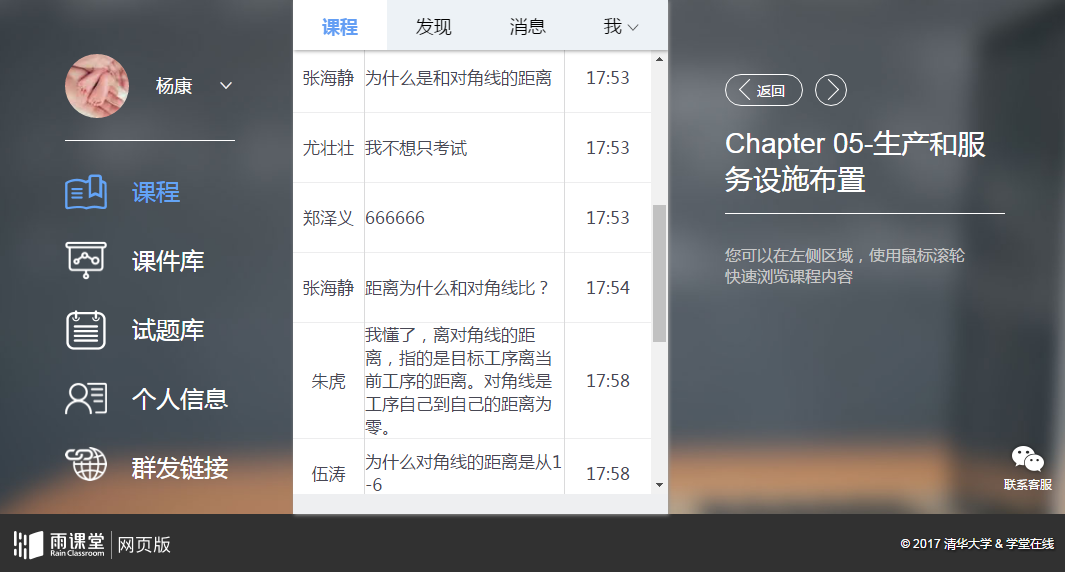The width and height of the screenshot is (1065, 572).
Task: Switch to the 发现 tab
Action: [x=434, y=27]
